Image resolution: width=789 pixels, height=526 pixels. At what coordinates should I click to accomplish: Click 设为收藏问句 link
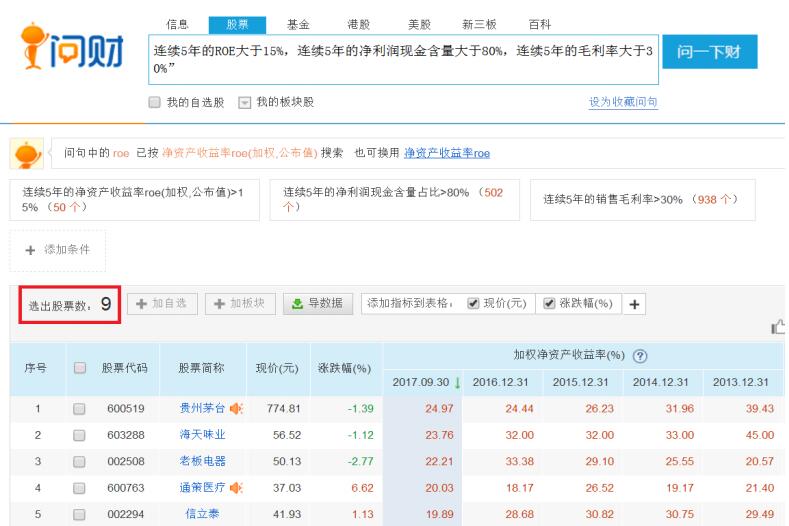623,102
